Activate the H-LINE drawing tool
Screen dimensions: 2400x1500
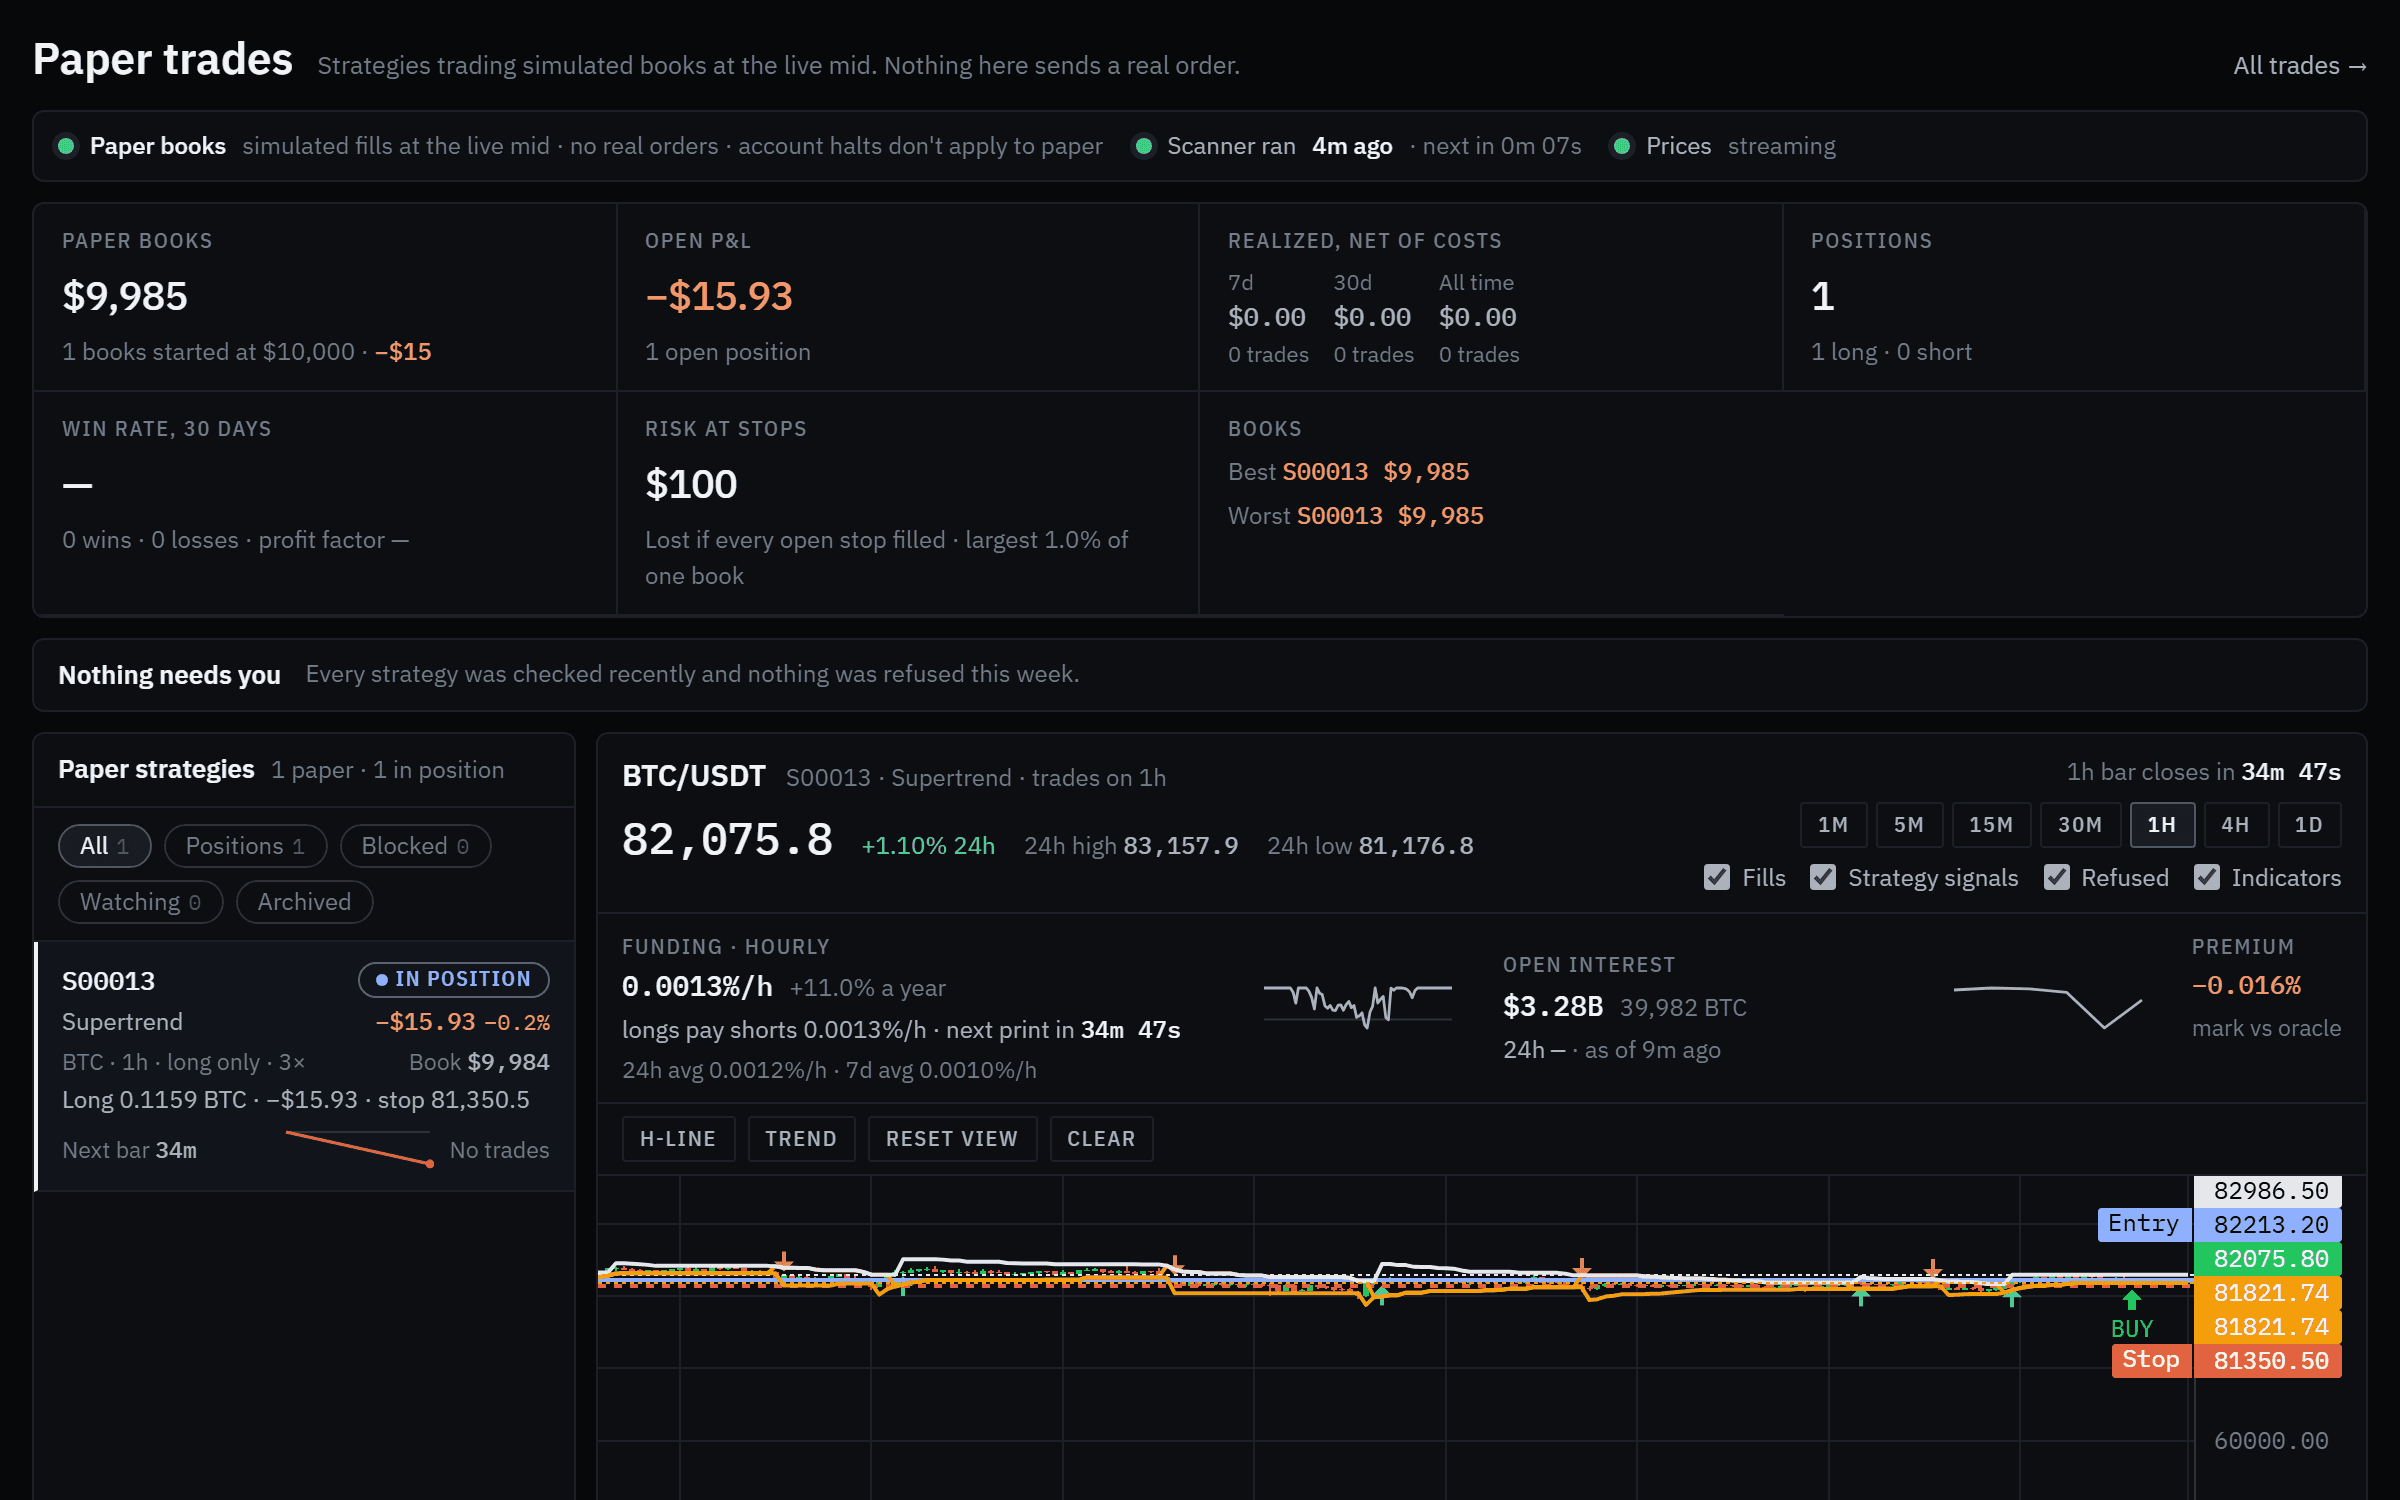[x=678, y=1139]
